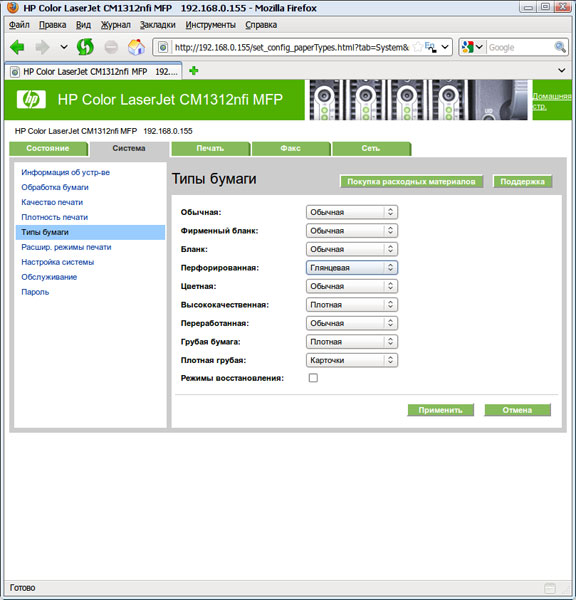The width and height of the screenshot is (576, 600).
Task: Open the Высококачественная dropdown
Action: click(352, 305)
